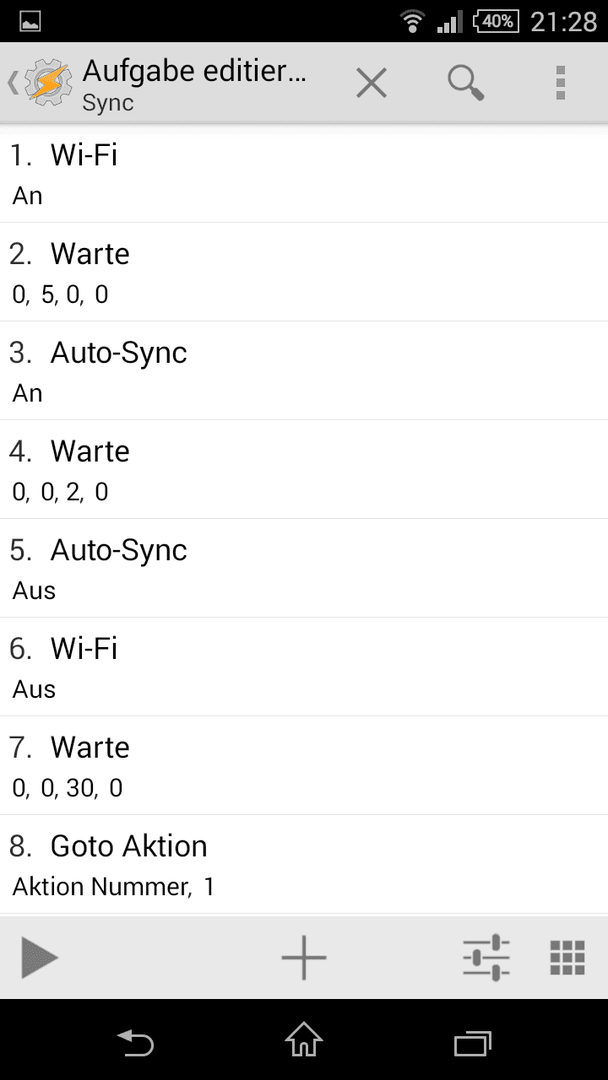Image resolution: width=608 pixels, height=1080 pixels.
Task: Open action 8 Goto Aktion
Action: coord(304,864)
